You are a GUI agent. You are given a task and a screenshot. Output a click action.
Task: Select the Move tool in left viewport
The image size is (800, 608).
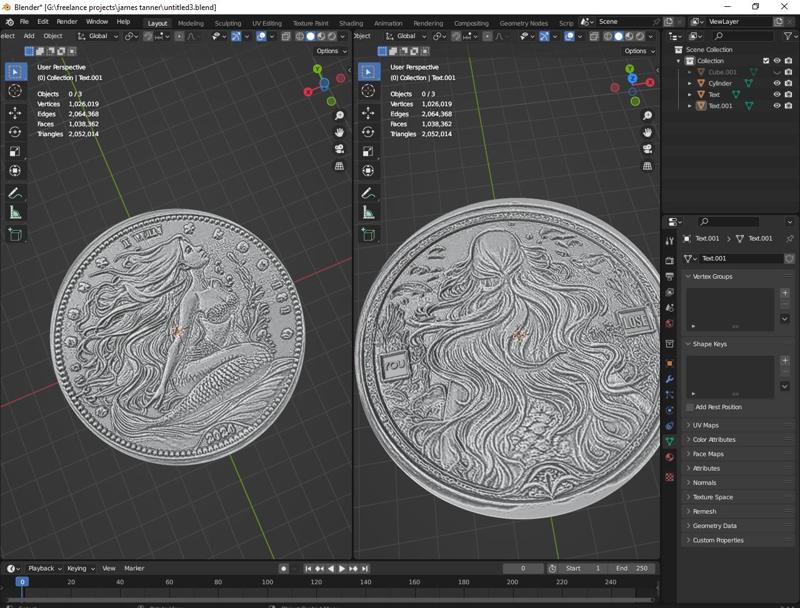[15, 112]
